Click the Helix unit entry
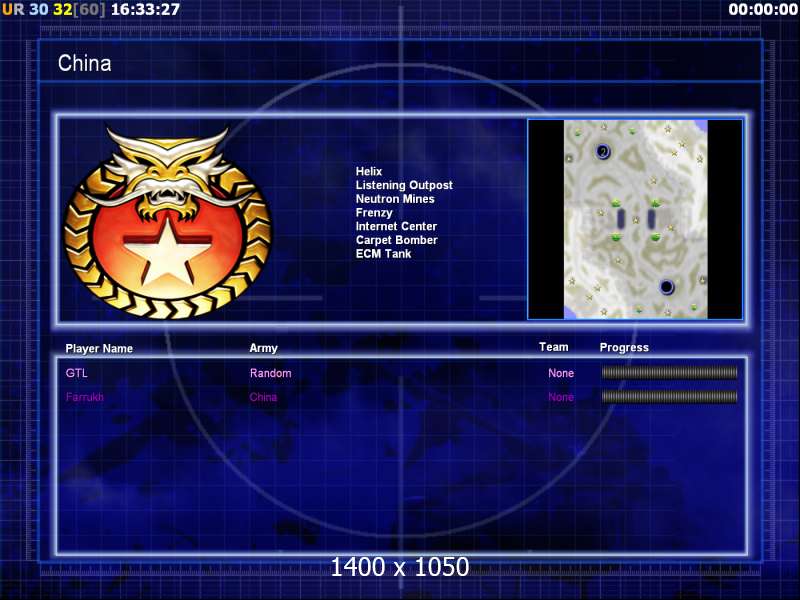 pos(368,171)
